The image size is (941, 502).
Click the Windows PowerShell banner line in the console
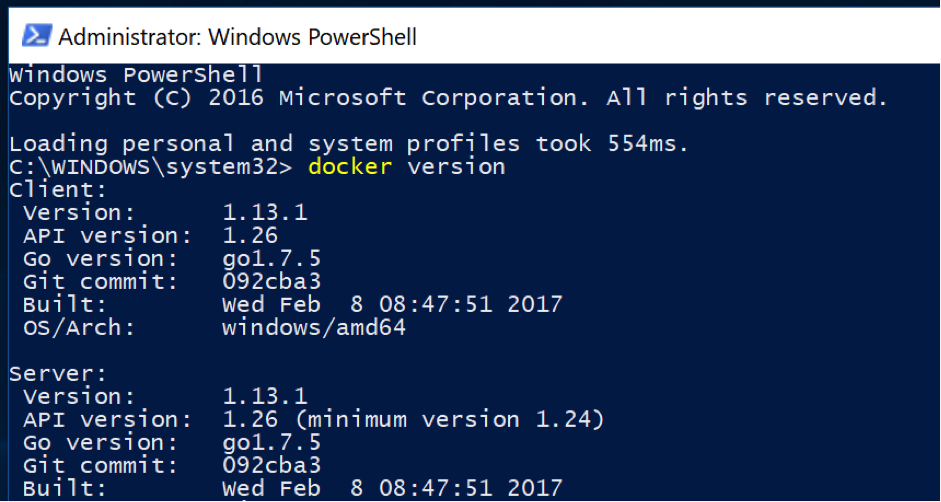pos(136,75)
